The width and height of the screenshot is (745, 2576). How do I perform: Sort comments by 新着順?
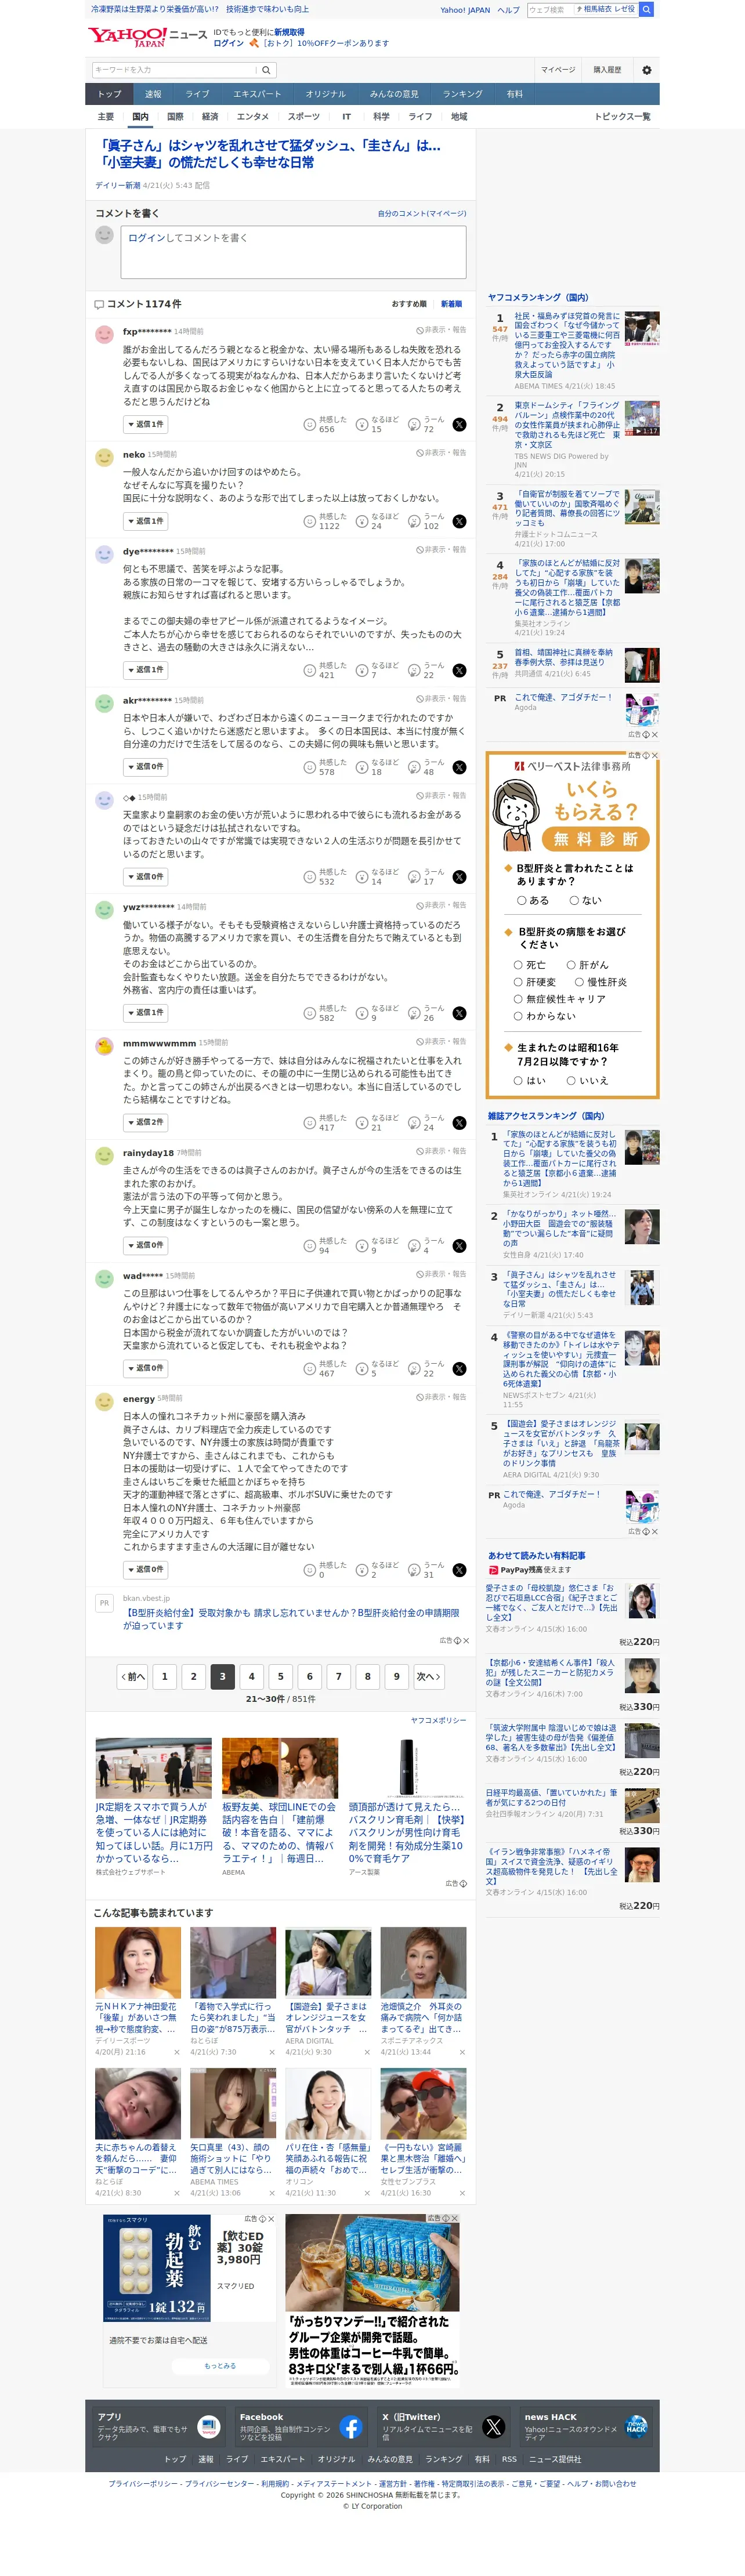451,305
